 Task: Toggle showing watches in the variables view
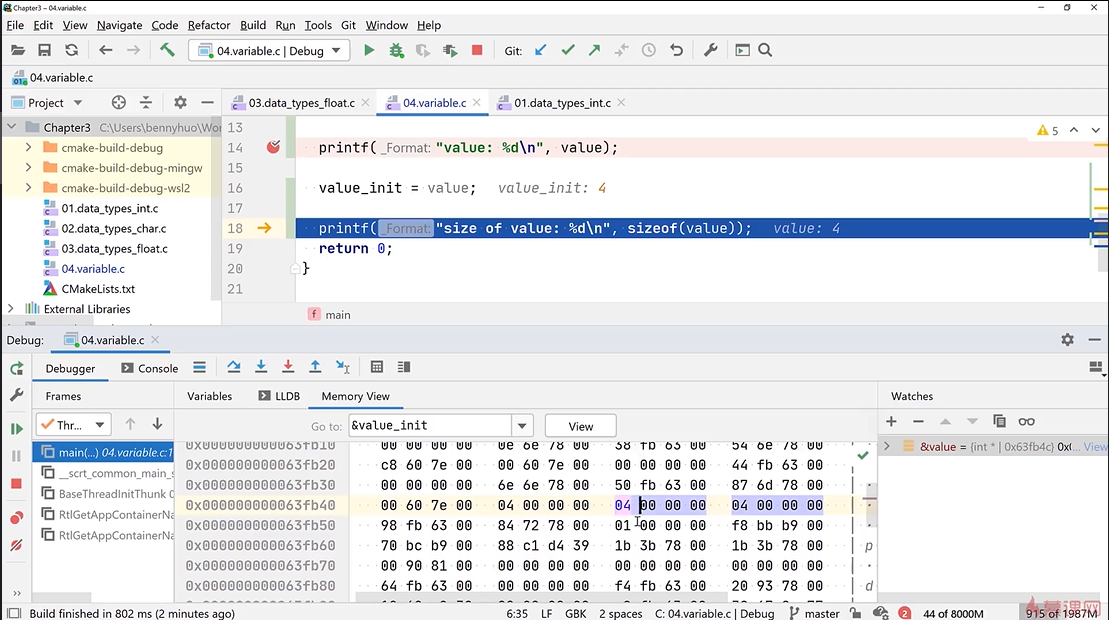1026,421
